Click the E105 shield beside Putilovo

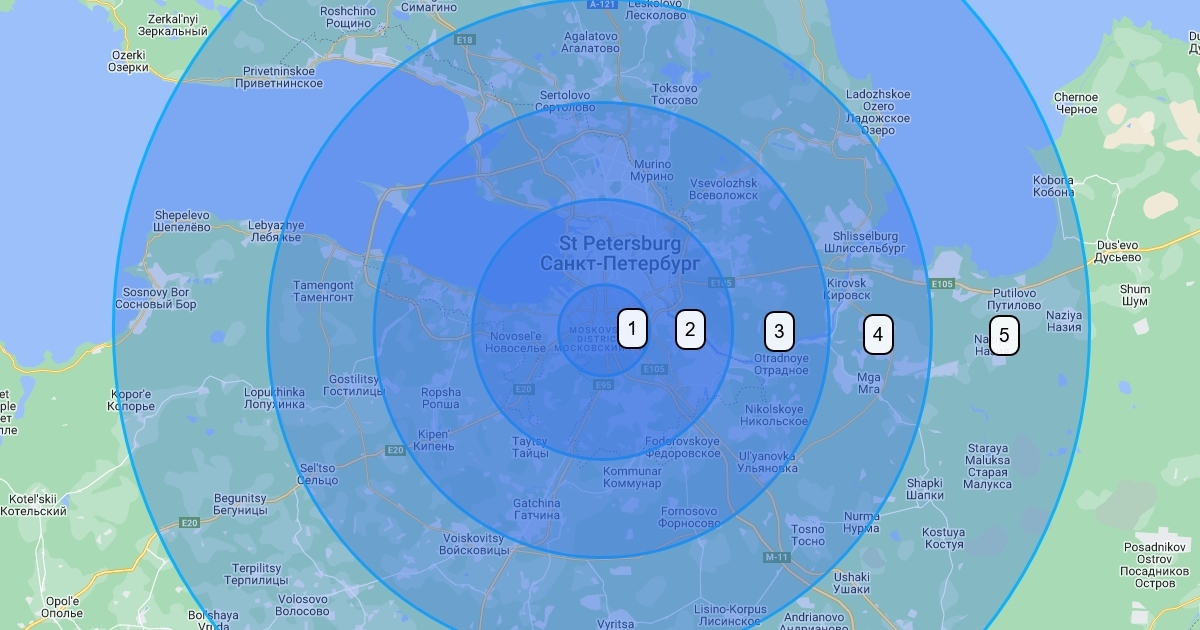click(x=942, y=284)
